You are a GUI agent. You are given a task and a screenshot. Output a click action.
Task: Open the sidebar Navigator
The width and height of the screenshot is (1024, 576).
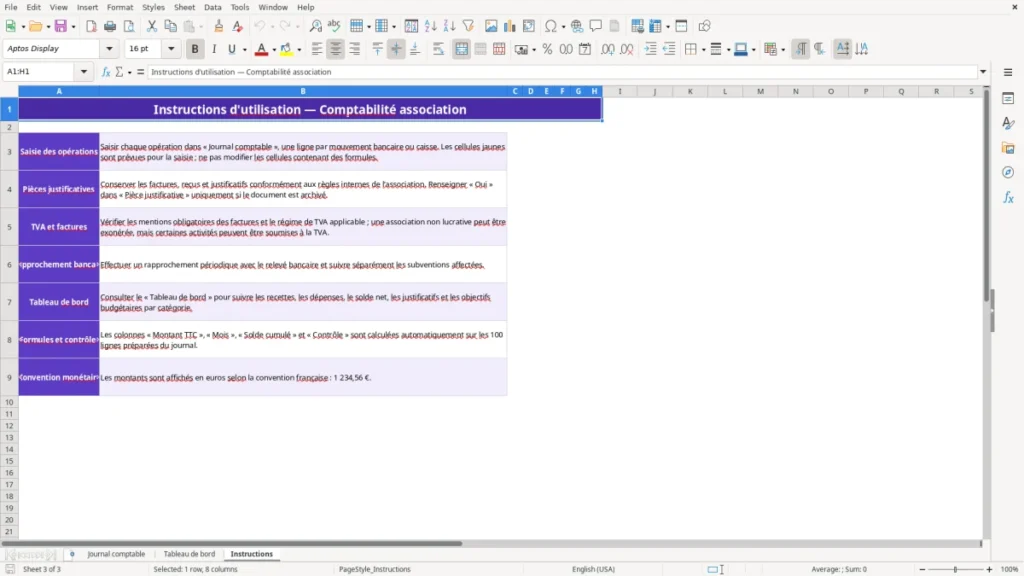pyautogui.click(x=1008, y=172)
